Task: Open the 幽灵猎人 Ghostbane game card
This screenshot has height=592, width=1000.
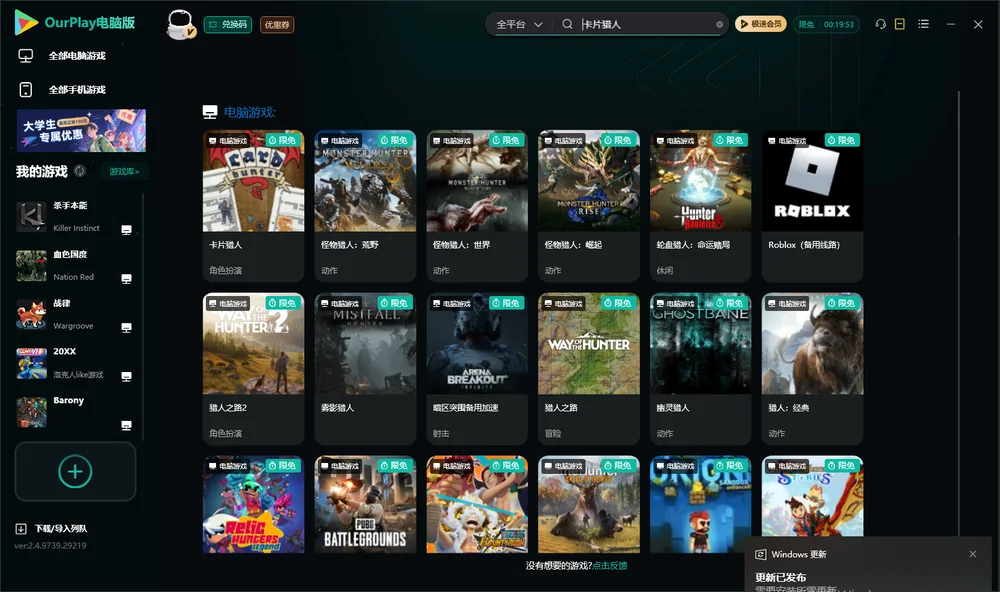Action: [700, 369]
